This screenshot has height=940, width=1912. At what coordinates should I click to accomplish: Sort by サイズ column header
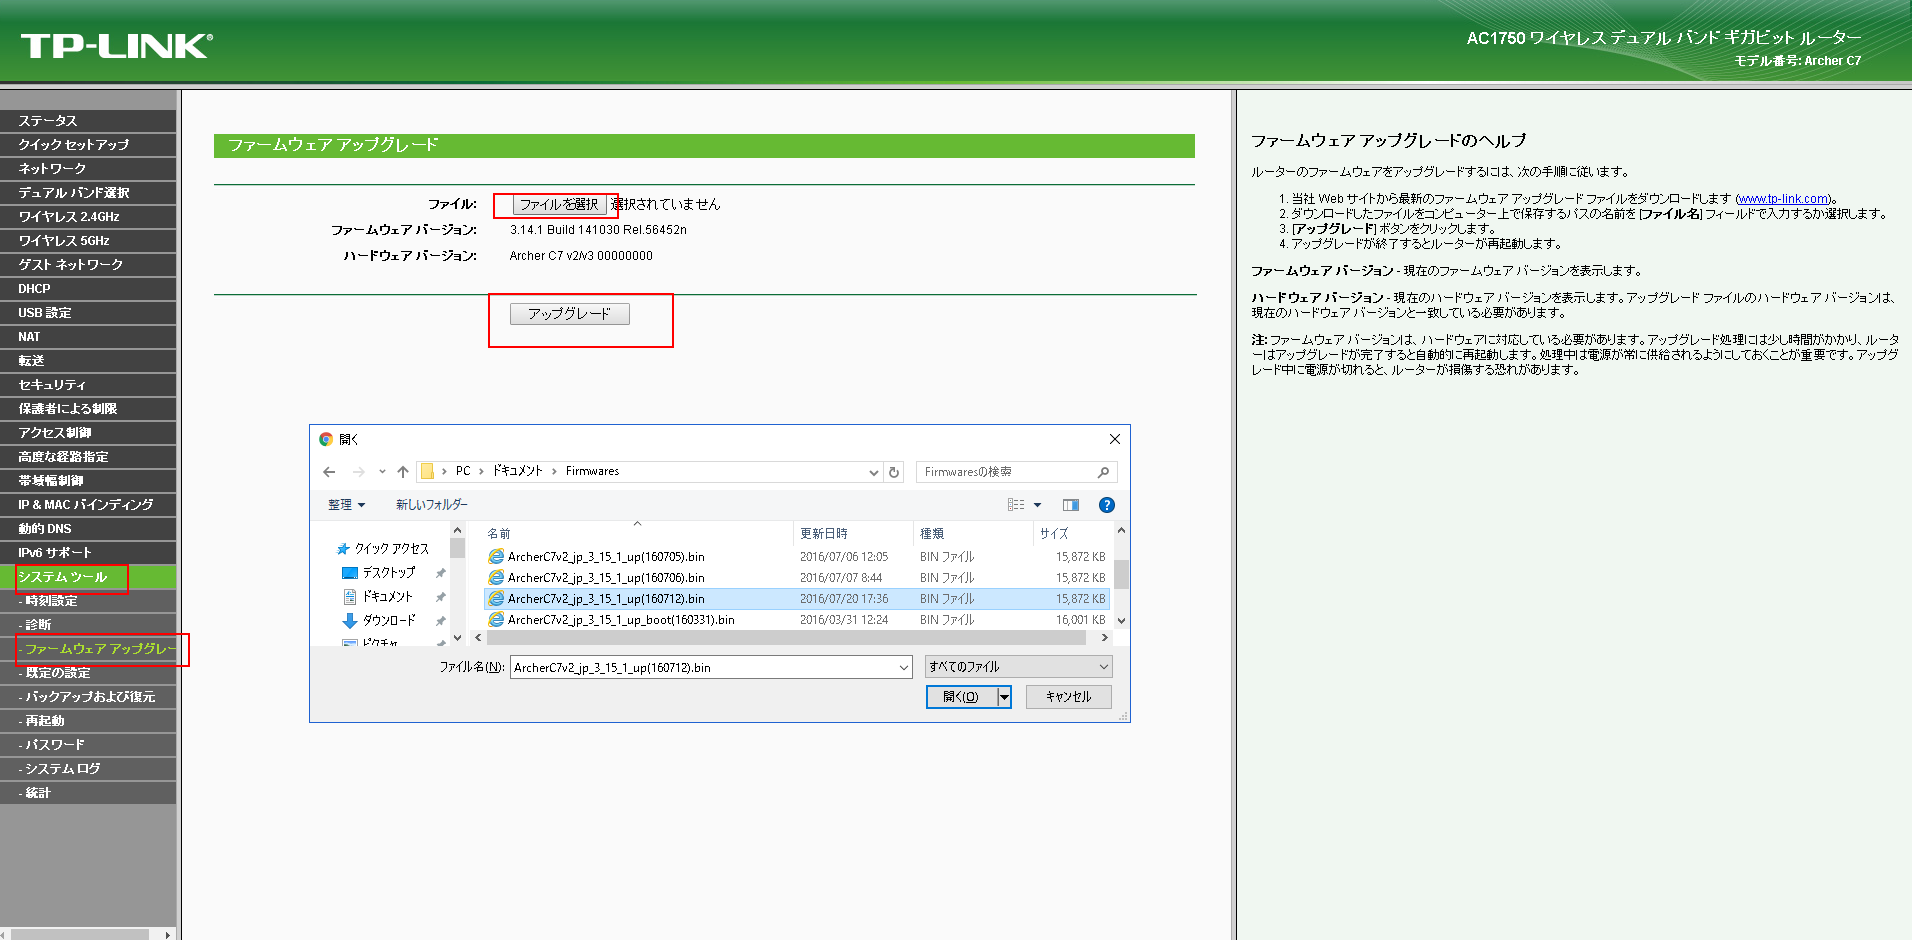(x=1072, y=533)
